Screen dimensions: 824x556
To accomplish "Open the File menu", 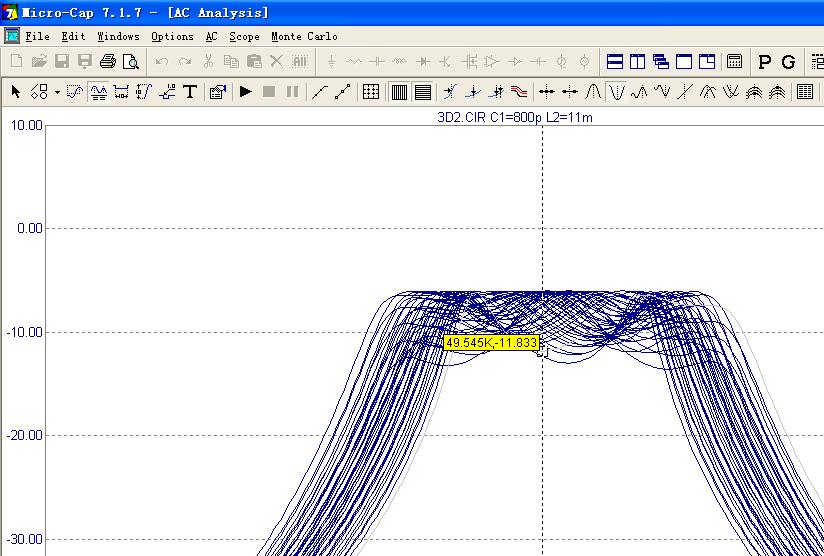I will [38, 36].
